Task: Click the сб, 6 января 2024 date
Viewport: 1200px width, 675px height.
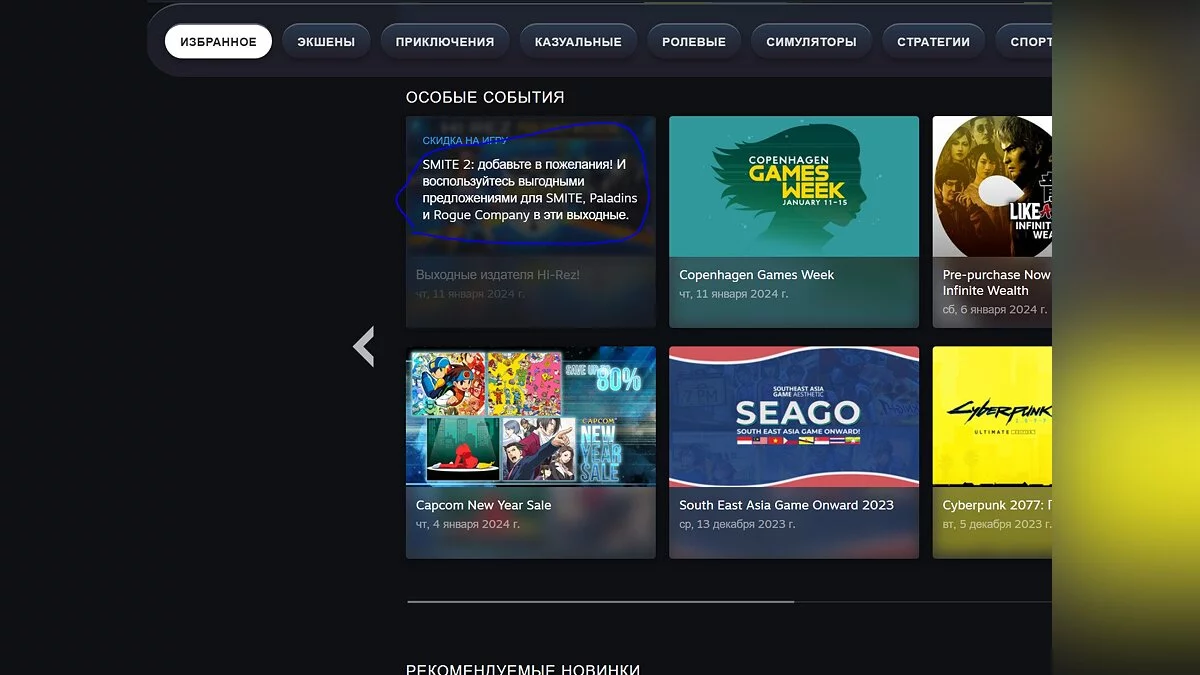Action: [x=995, y=310]
